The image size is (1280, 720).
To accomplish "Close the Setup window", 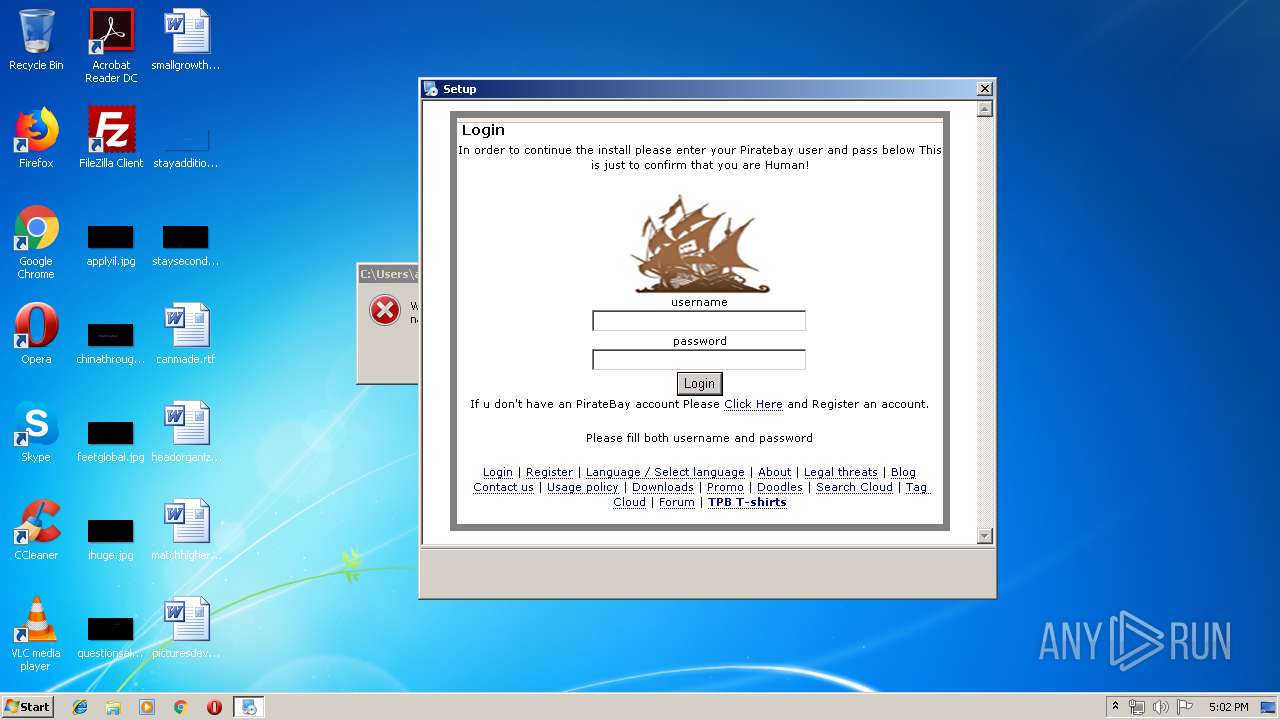I will [984, 89].
